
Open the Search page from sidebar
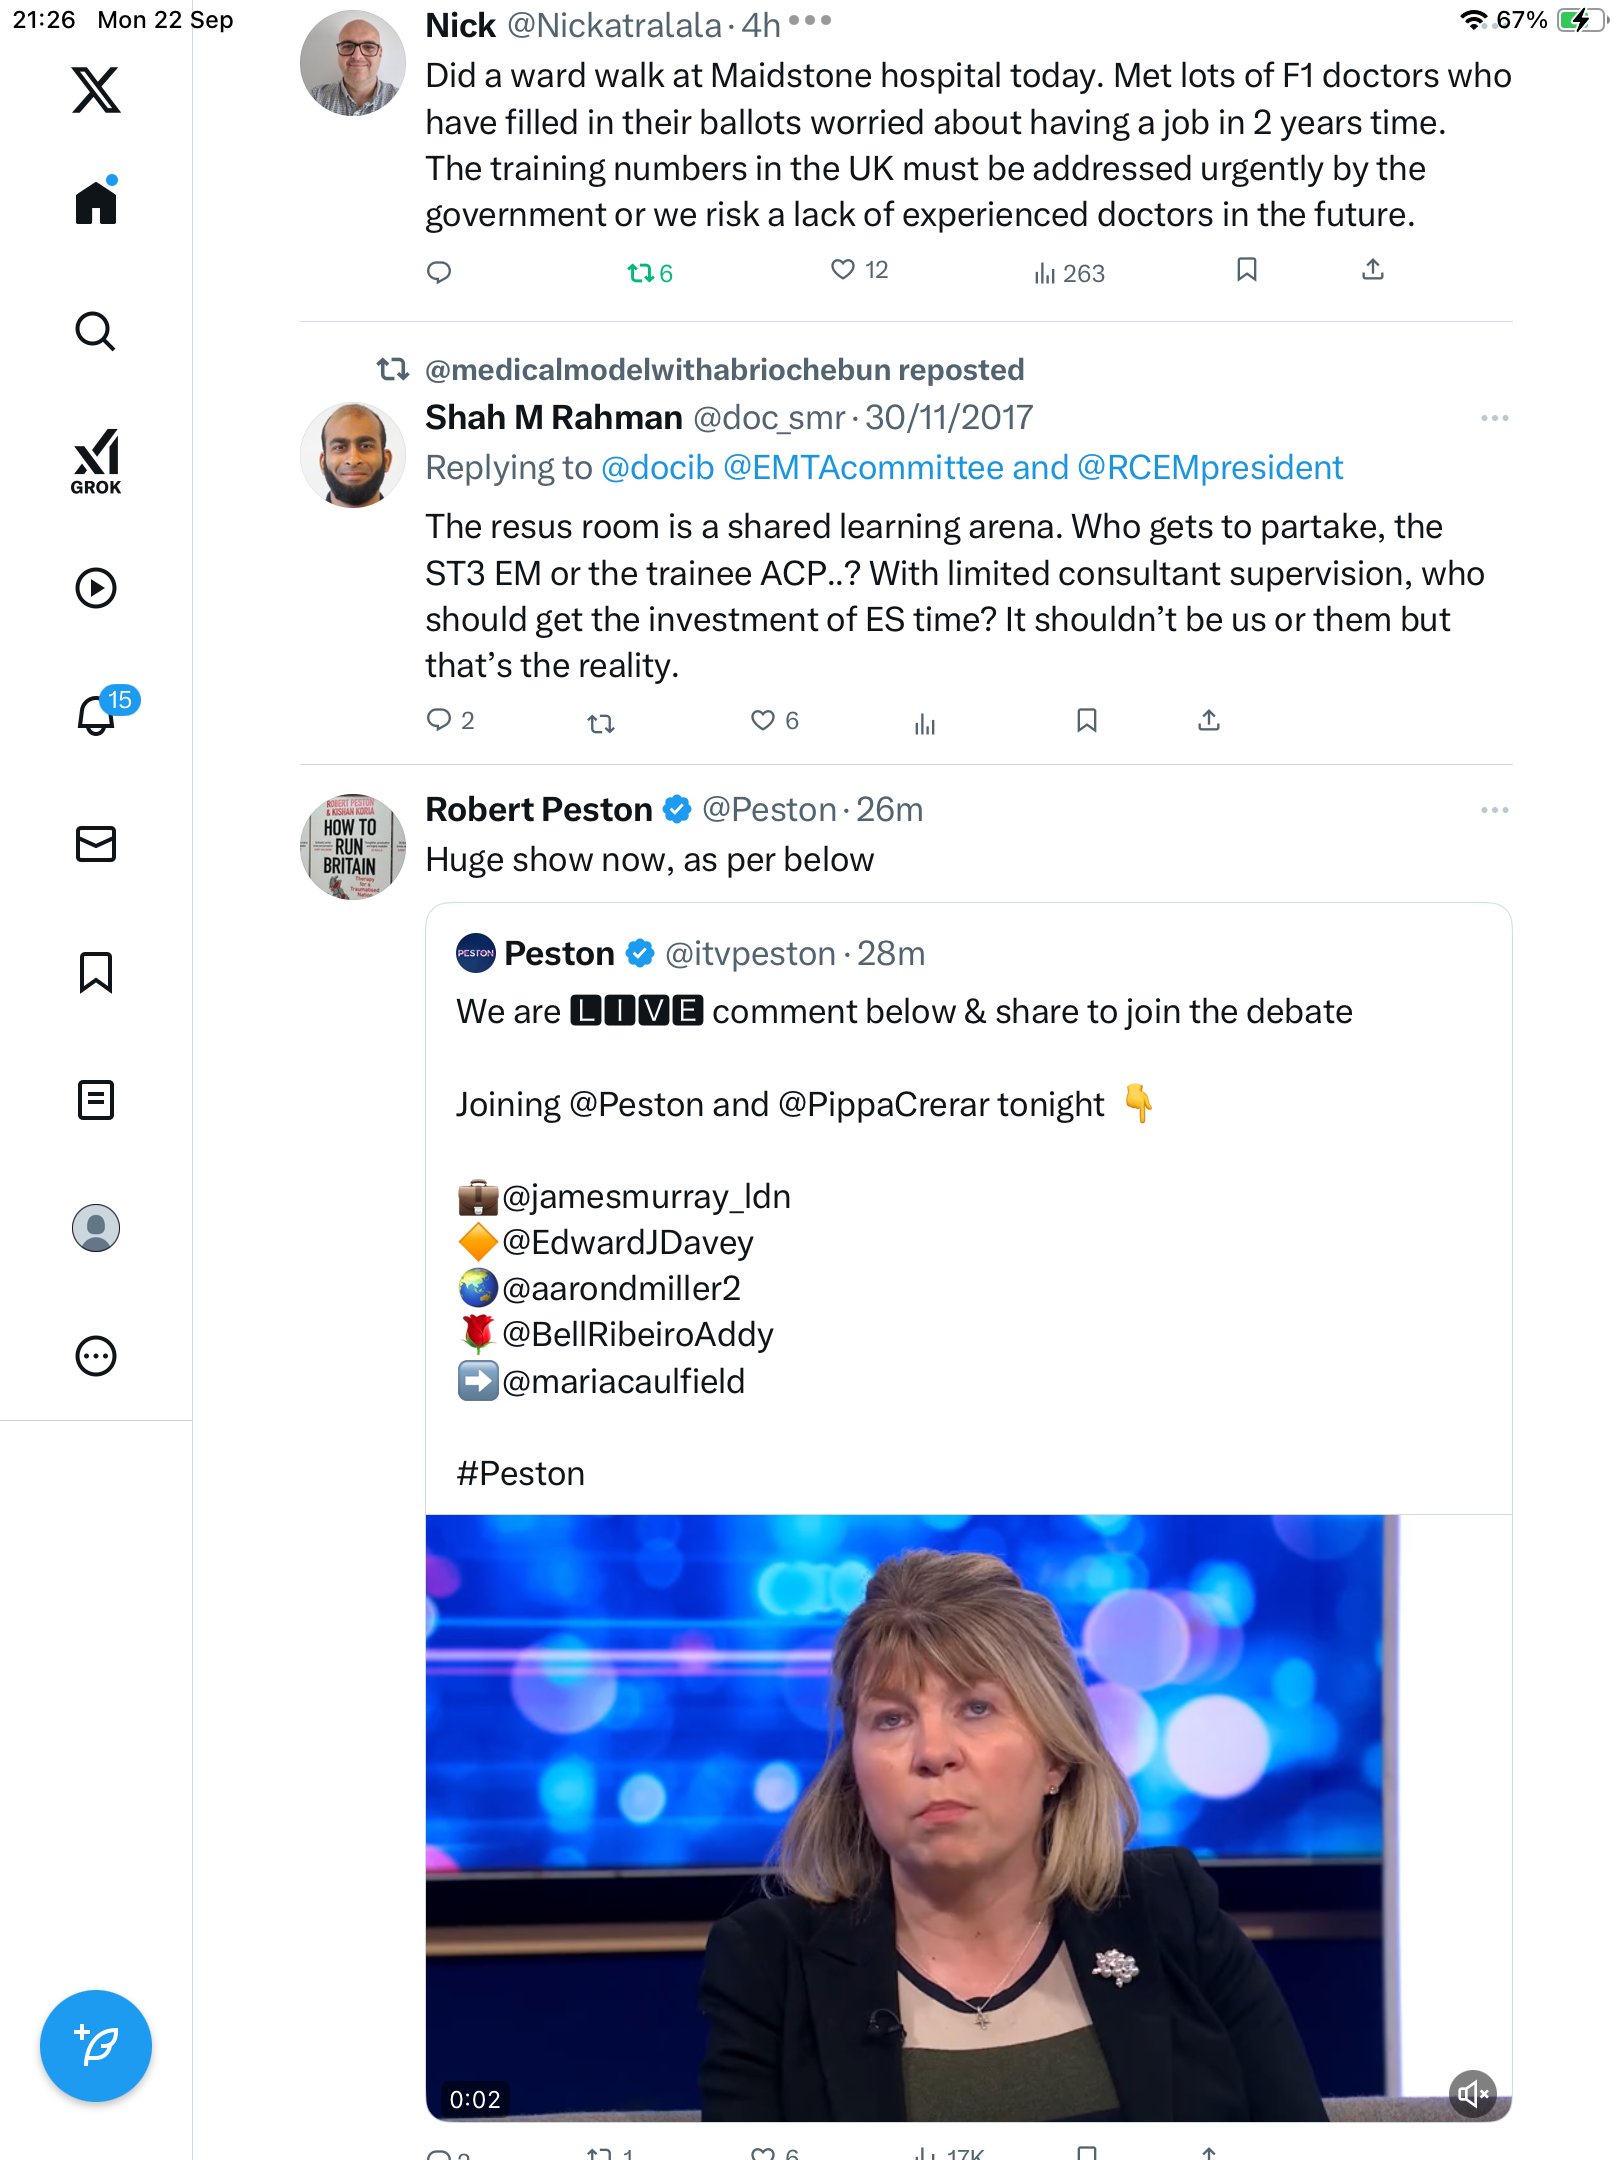[x=96, y=332]
